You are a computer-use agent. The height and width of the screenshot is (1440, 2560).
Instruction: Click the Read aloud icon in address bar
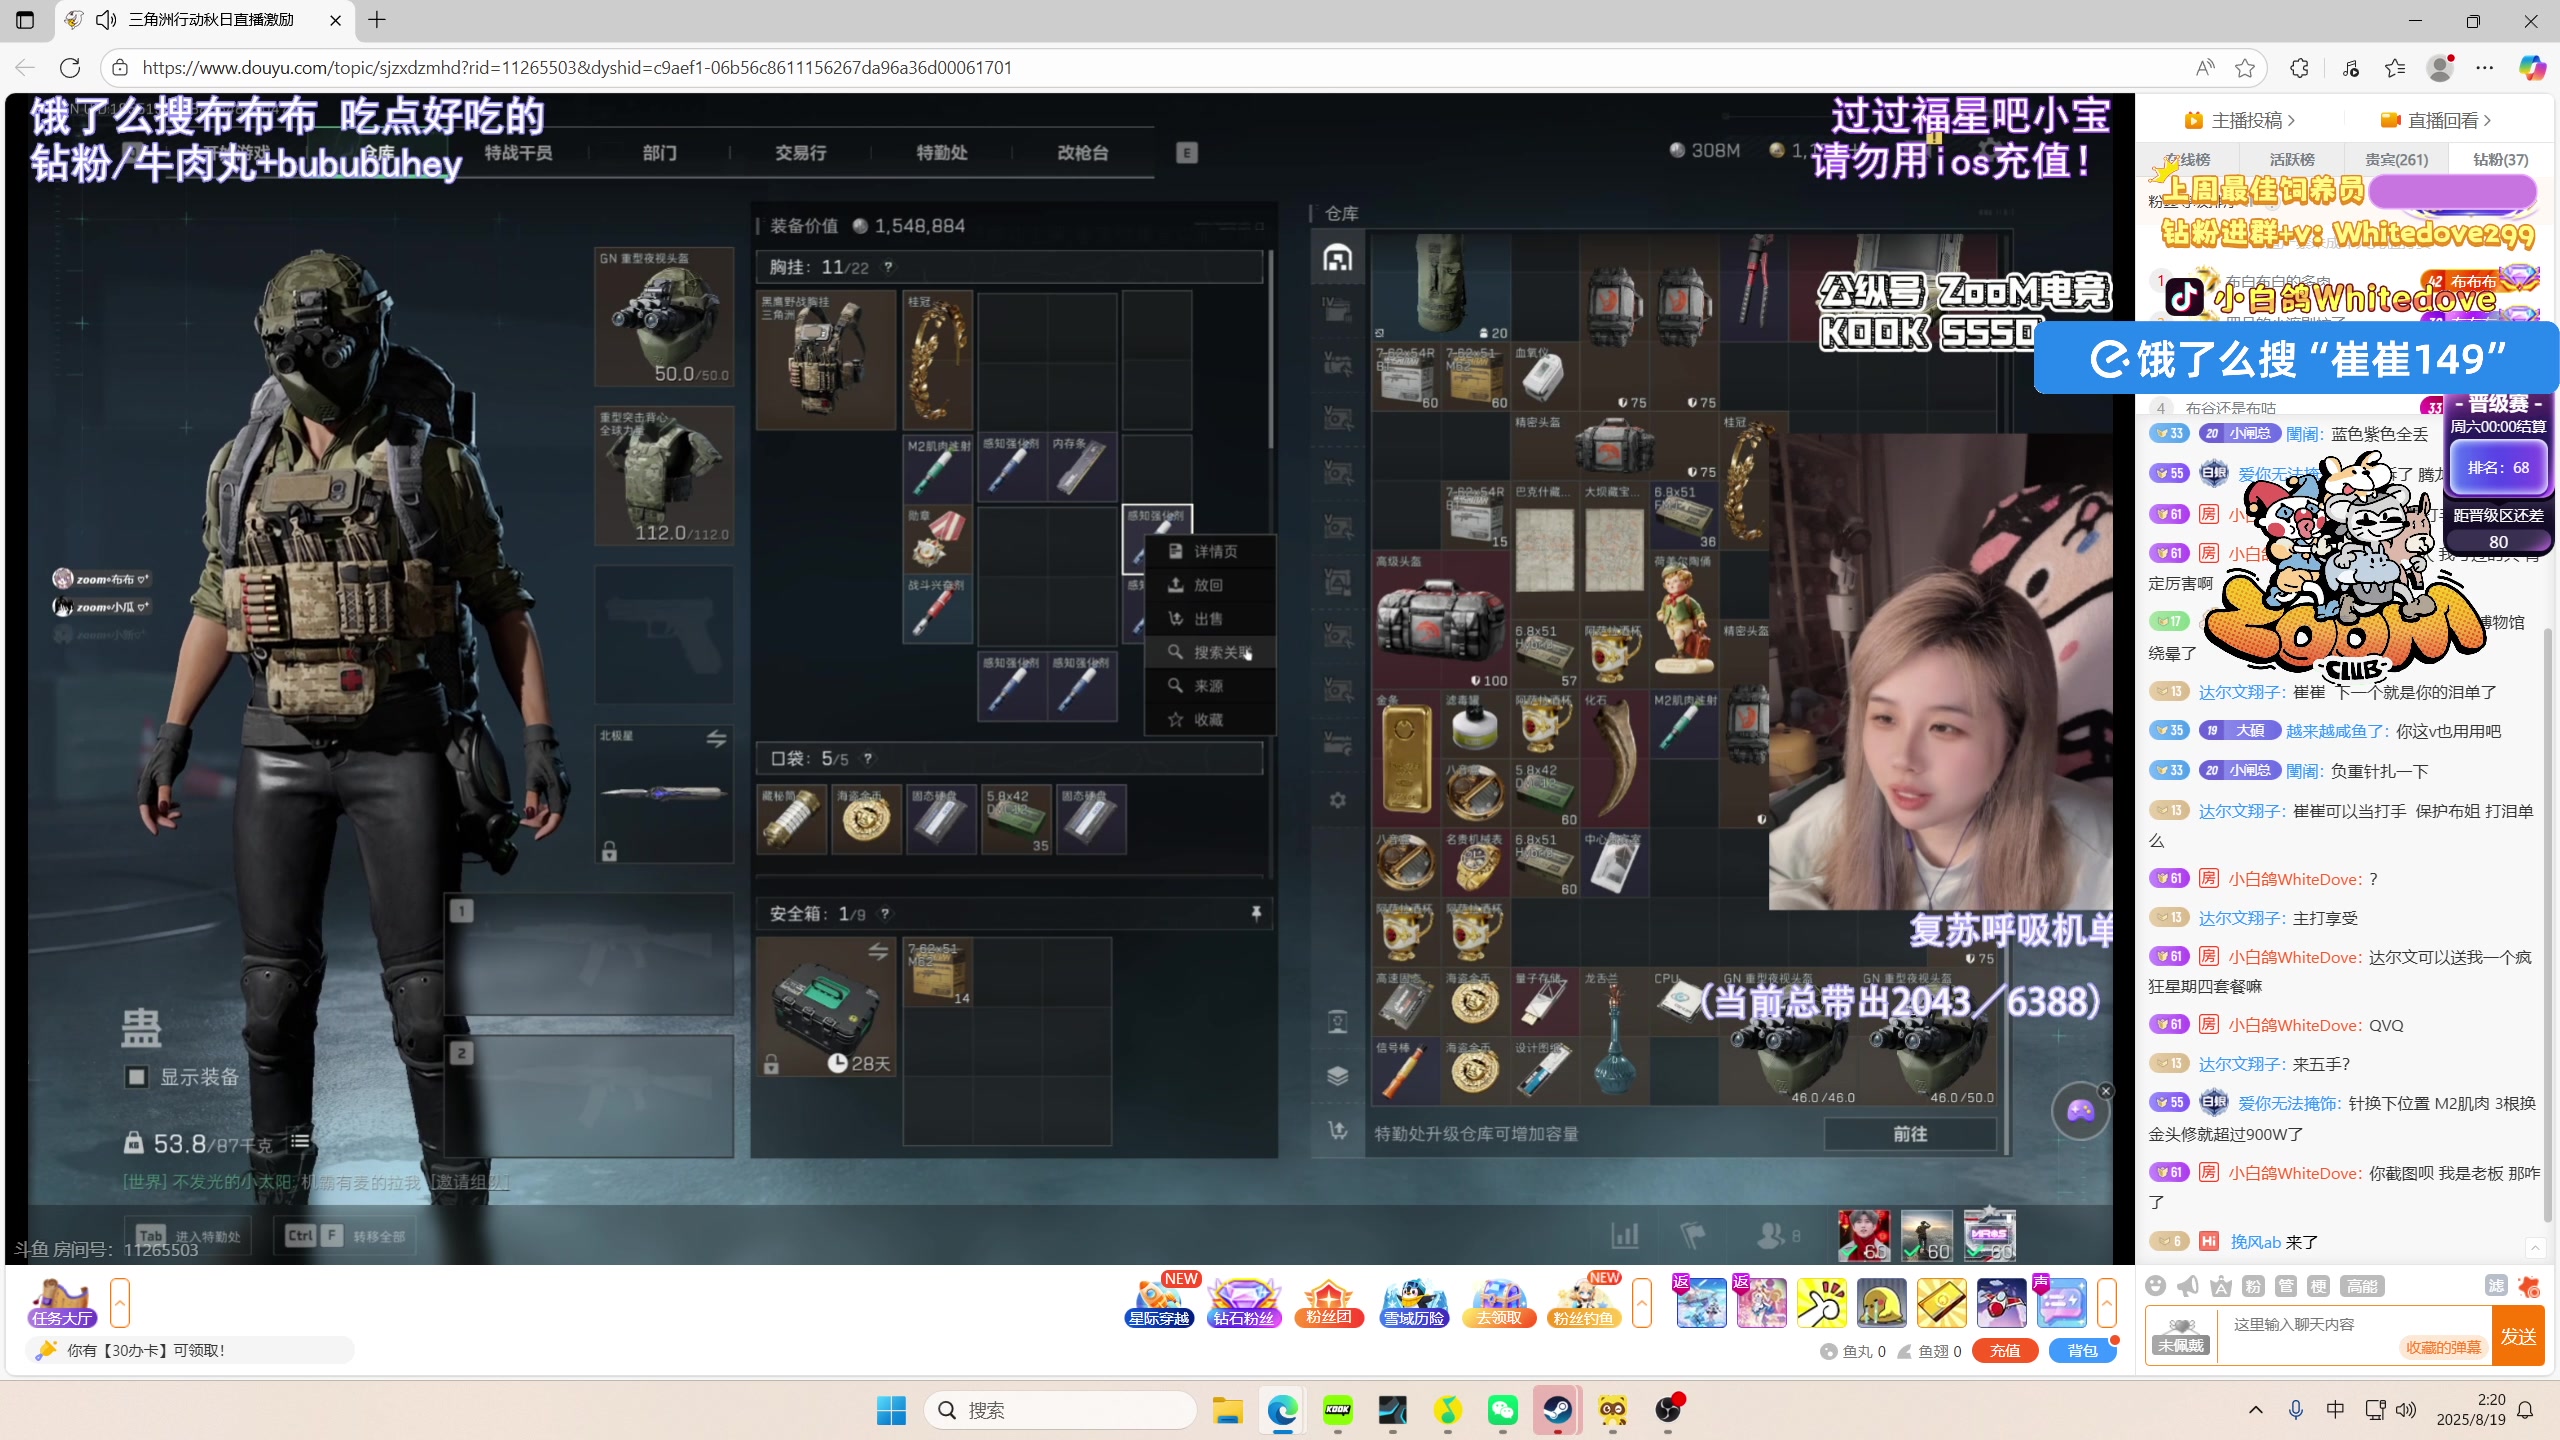point(2205,67)
